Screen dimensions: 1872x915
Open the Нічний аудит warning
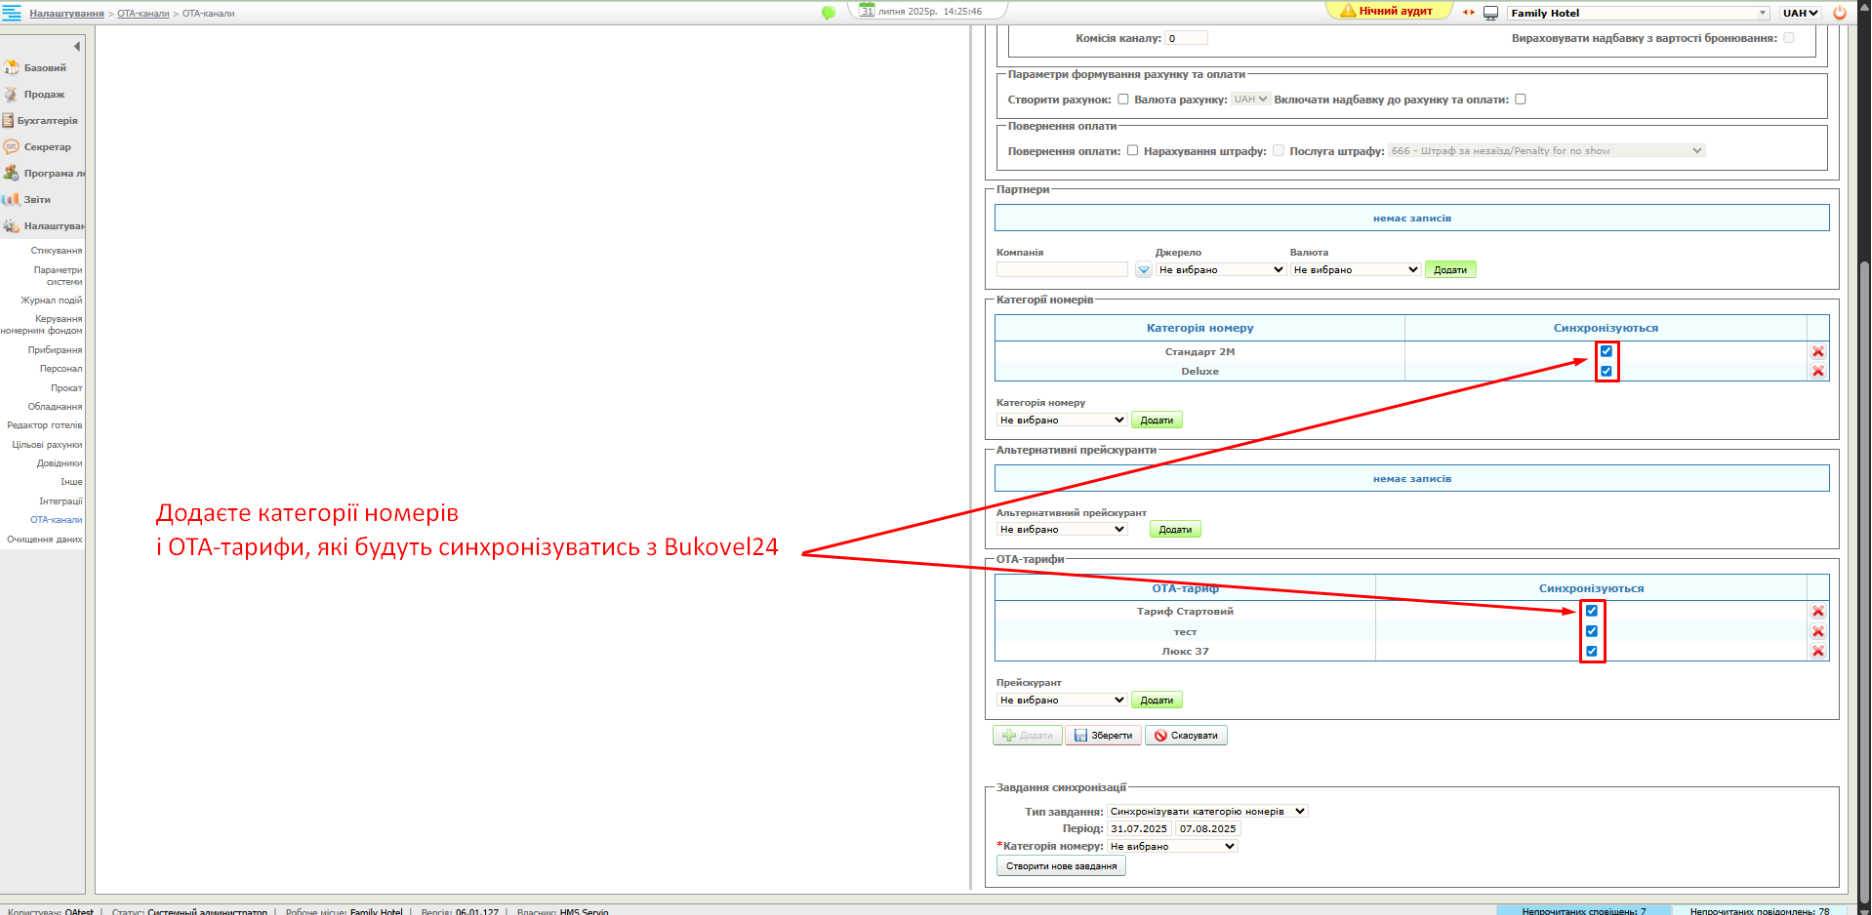(x=1387, y=11)
